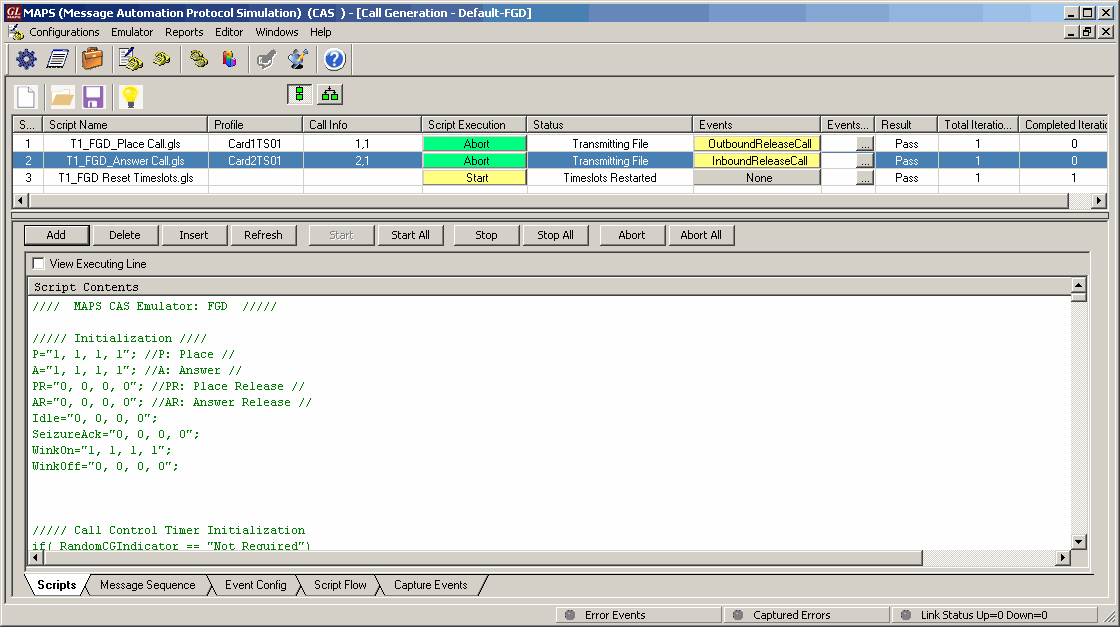Open the None events dropdown in row 3
1120x627 pixels.
[757, 178]
